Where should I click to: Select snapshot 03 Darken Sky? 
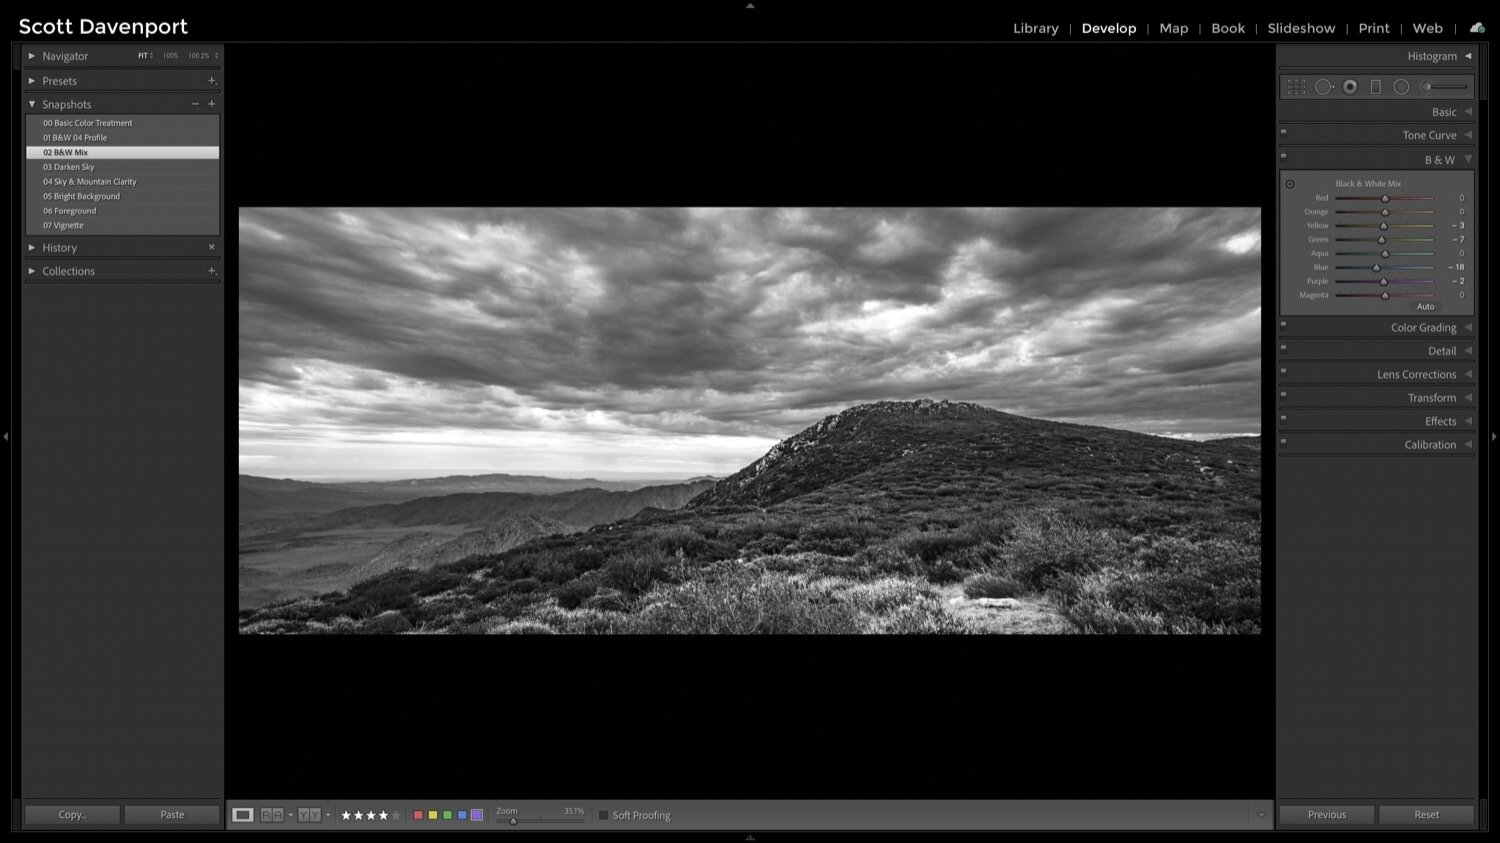tap(122, 167)
